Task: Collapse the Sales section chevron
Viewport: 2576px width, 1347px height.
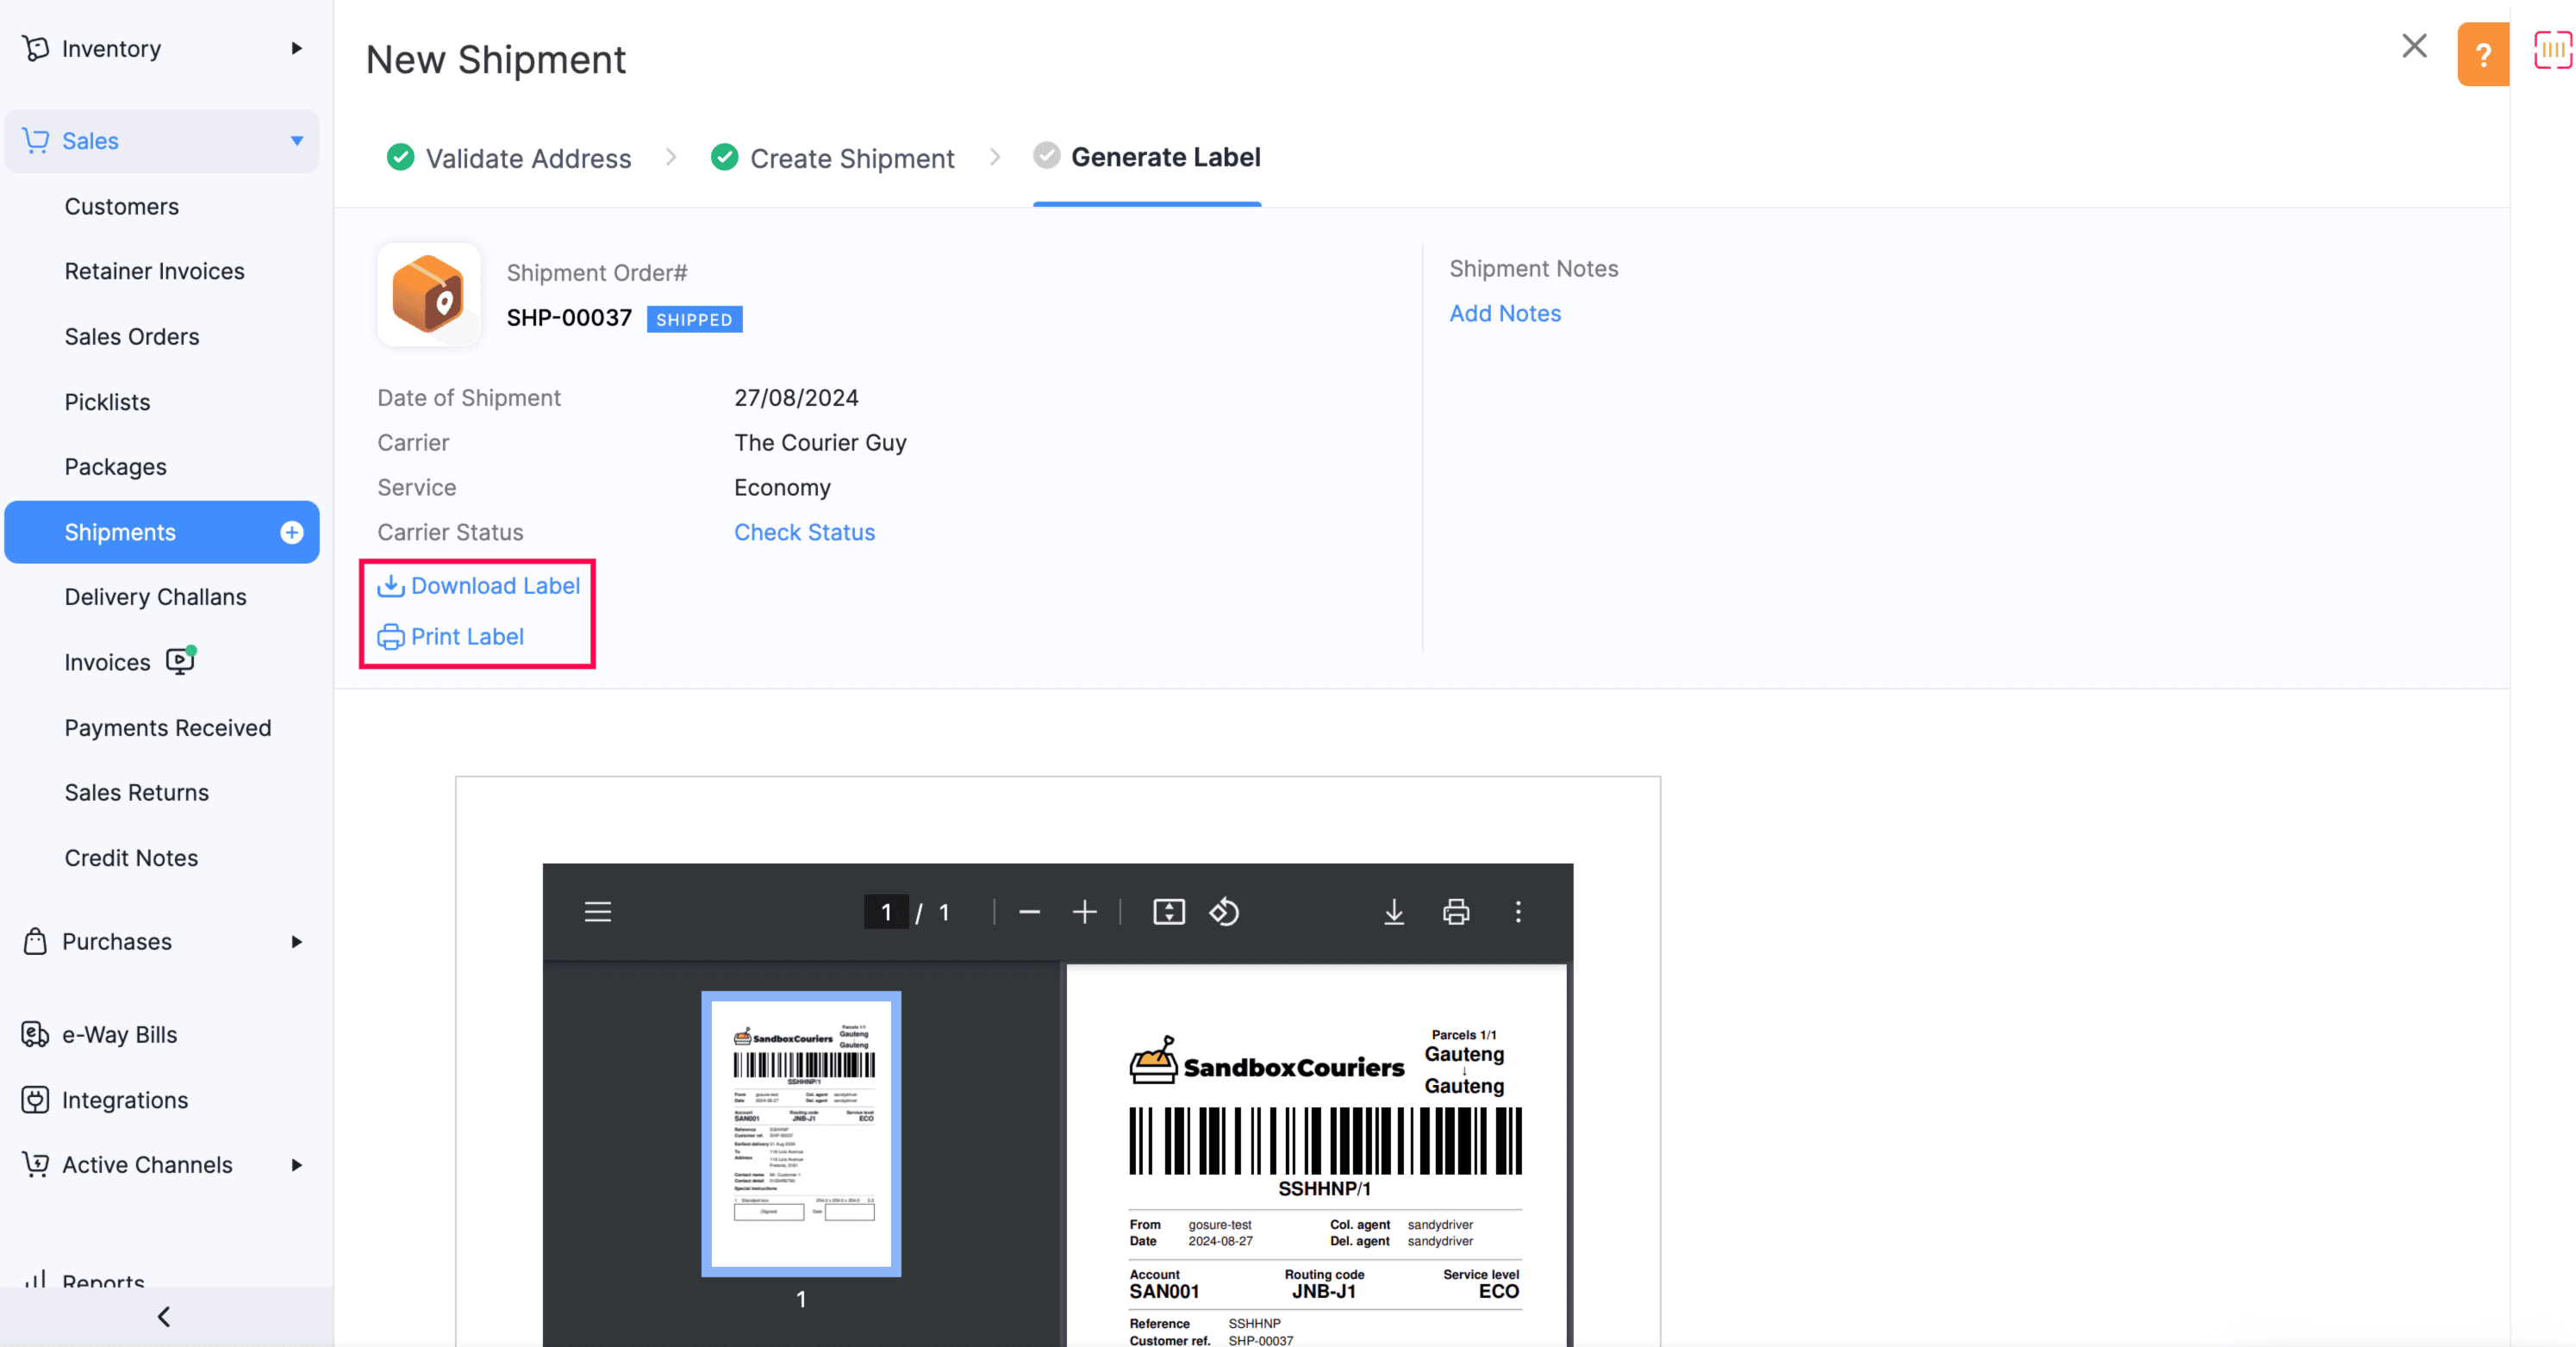Action: (296, 140)
